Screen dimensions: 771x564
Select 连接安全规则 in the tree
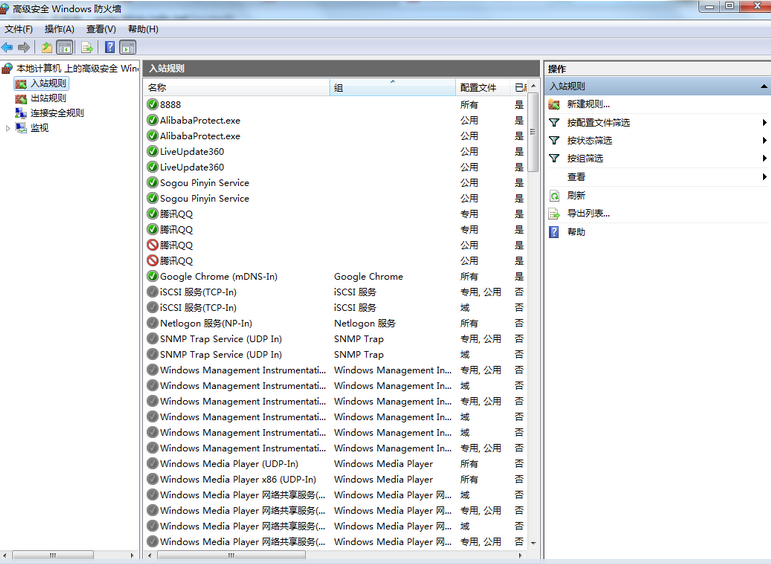pyautogui.click(x=57, y=113)
